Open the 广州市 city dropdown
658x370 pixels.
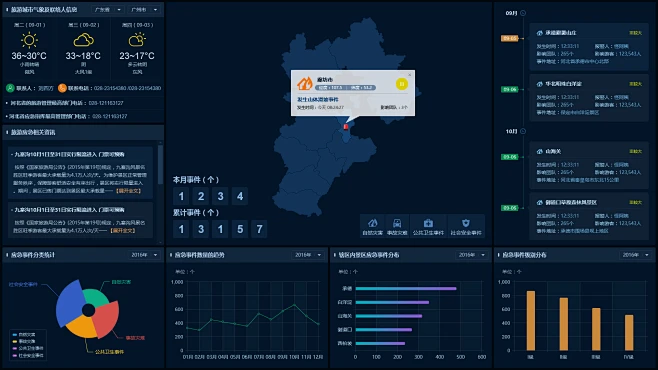coord(144,9)
